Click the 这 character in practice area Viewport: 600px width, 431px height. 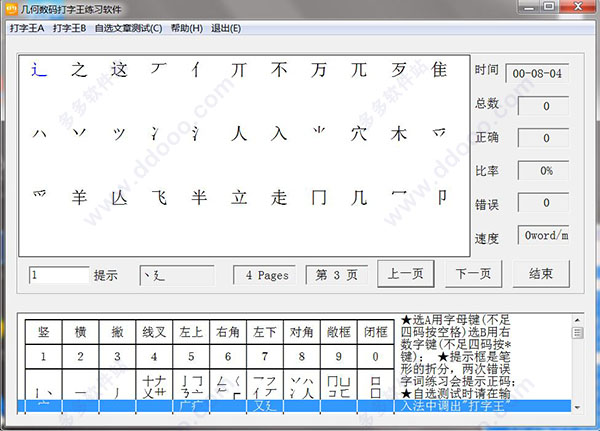119,70
